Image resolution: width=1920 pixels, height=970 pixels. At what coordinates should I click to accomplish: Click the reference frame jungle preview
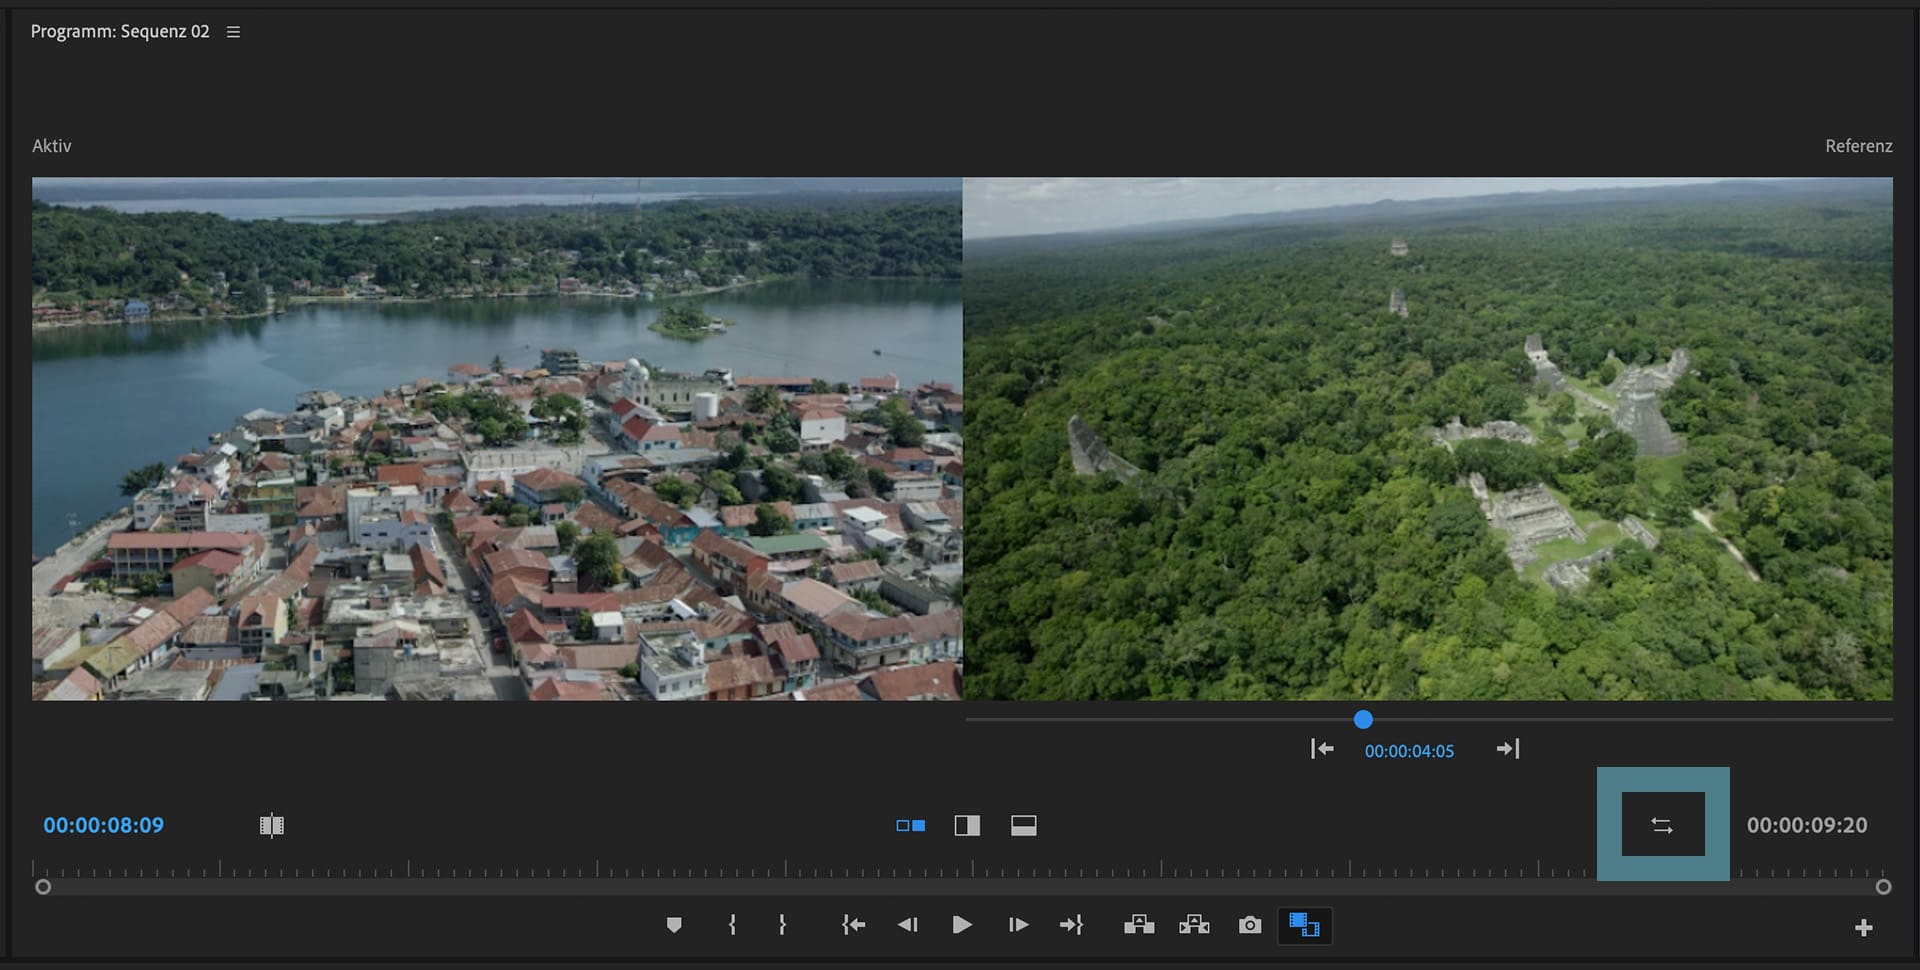click(1428, 439)
